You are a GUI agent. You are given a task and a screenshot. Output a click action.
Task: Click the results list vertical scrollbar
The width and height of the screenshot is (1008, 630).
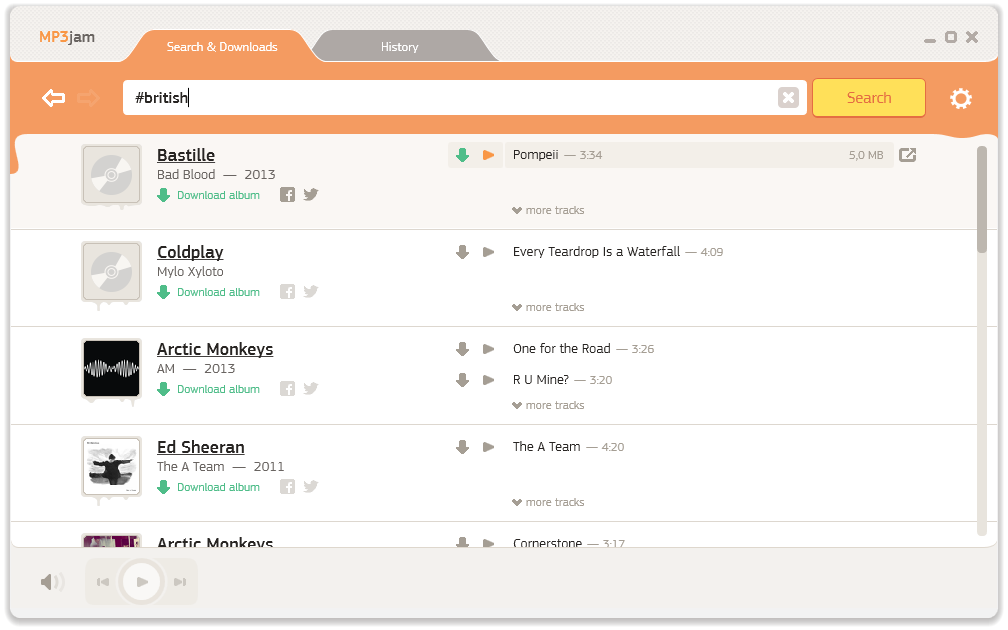pyautogui.click(x=982, y=199)
